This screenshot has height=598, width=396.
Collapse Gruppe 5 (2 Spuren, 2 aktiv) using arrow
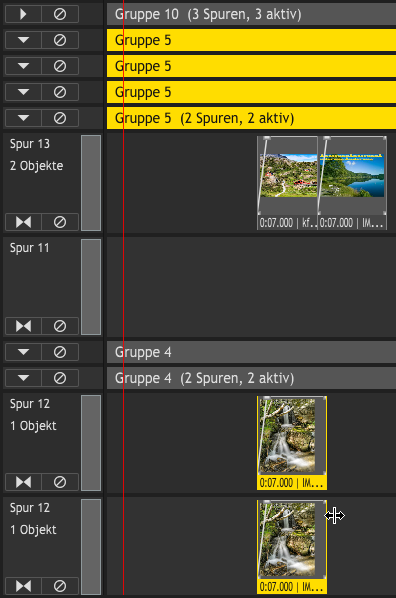tap(23, 118)
